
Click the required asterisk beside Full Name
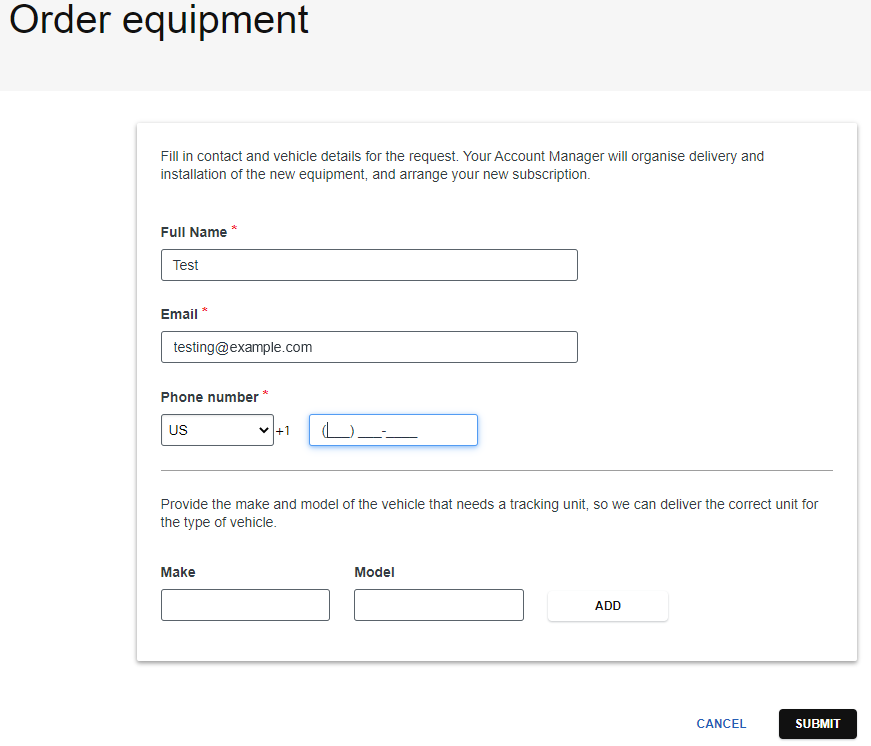click(x=234, y=228)
